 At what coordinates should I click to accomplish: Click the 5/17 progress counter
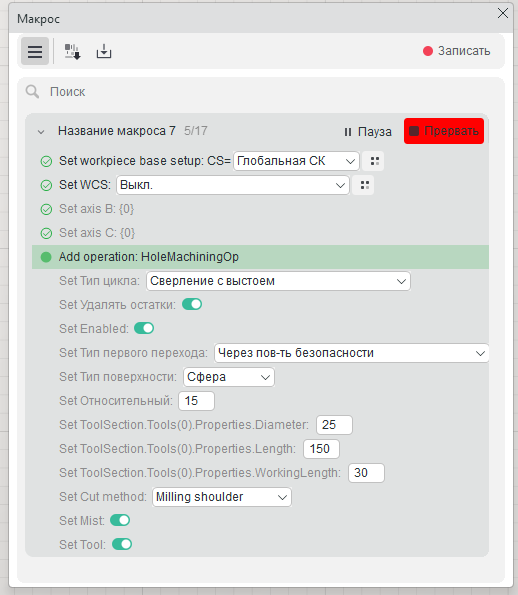[x=195, y=131]
